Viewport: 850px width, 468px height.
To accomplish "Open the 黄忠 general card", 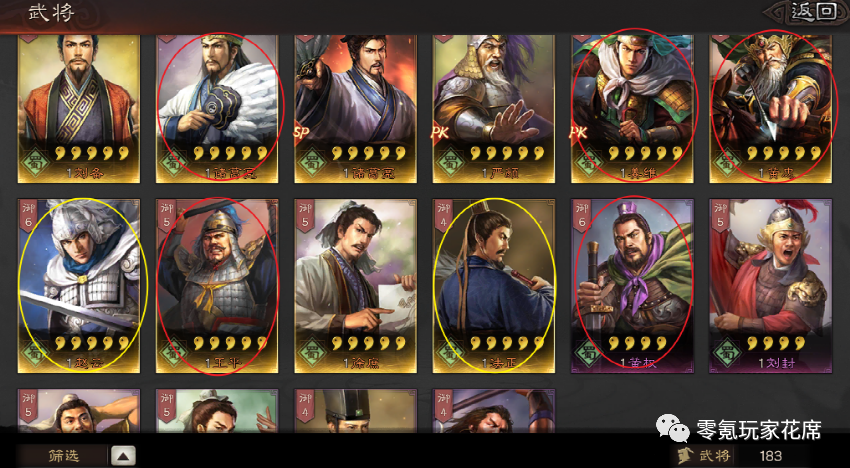I will [770, 109].
